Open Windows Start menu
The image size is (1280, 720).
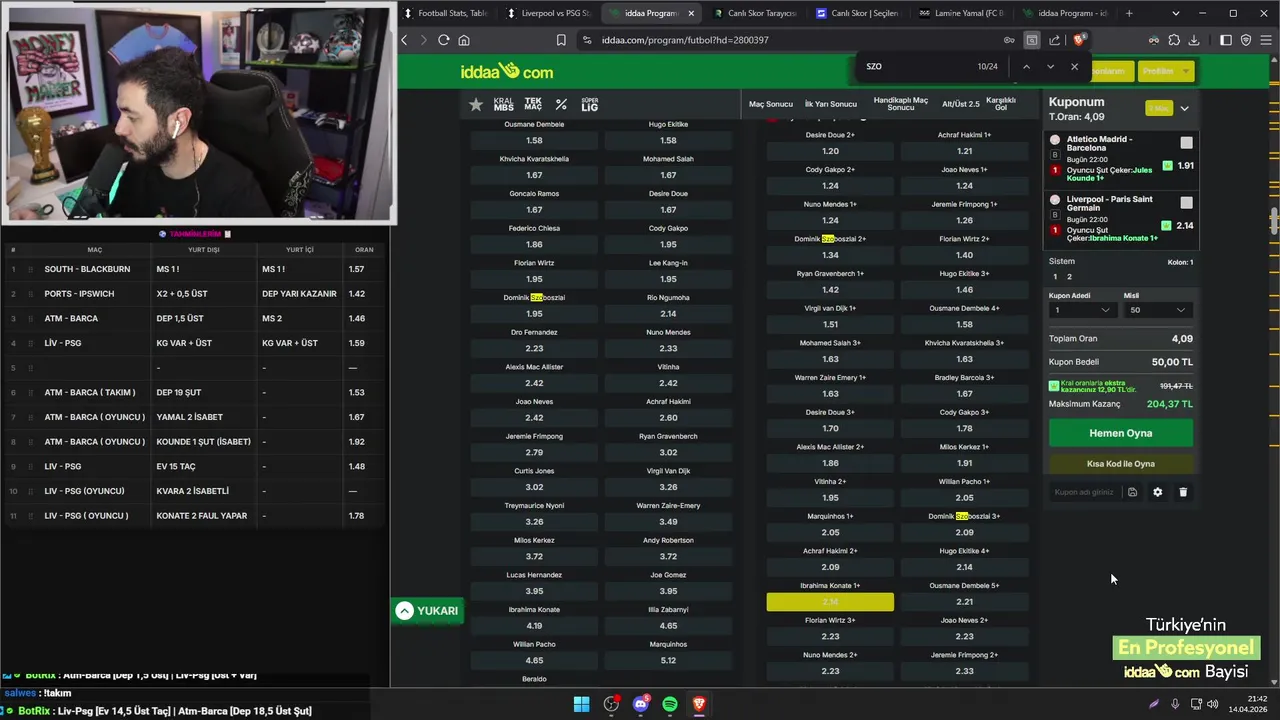point(581,704)
